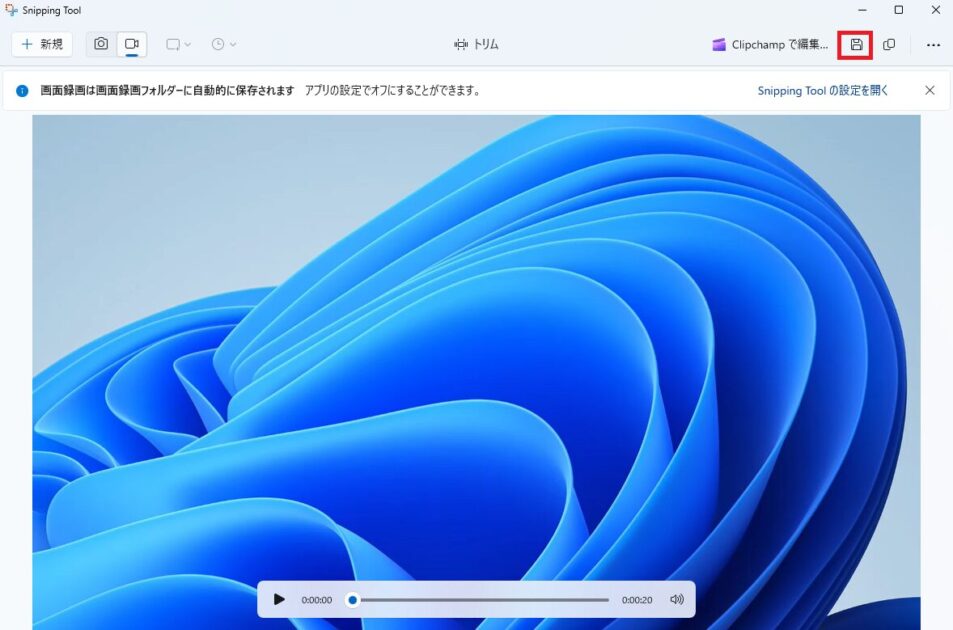Open Snipping Tool の設定を開く link

click(822, 91)
